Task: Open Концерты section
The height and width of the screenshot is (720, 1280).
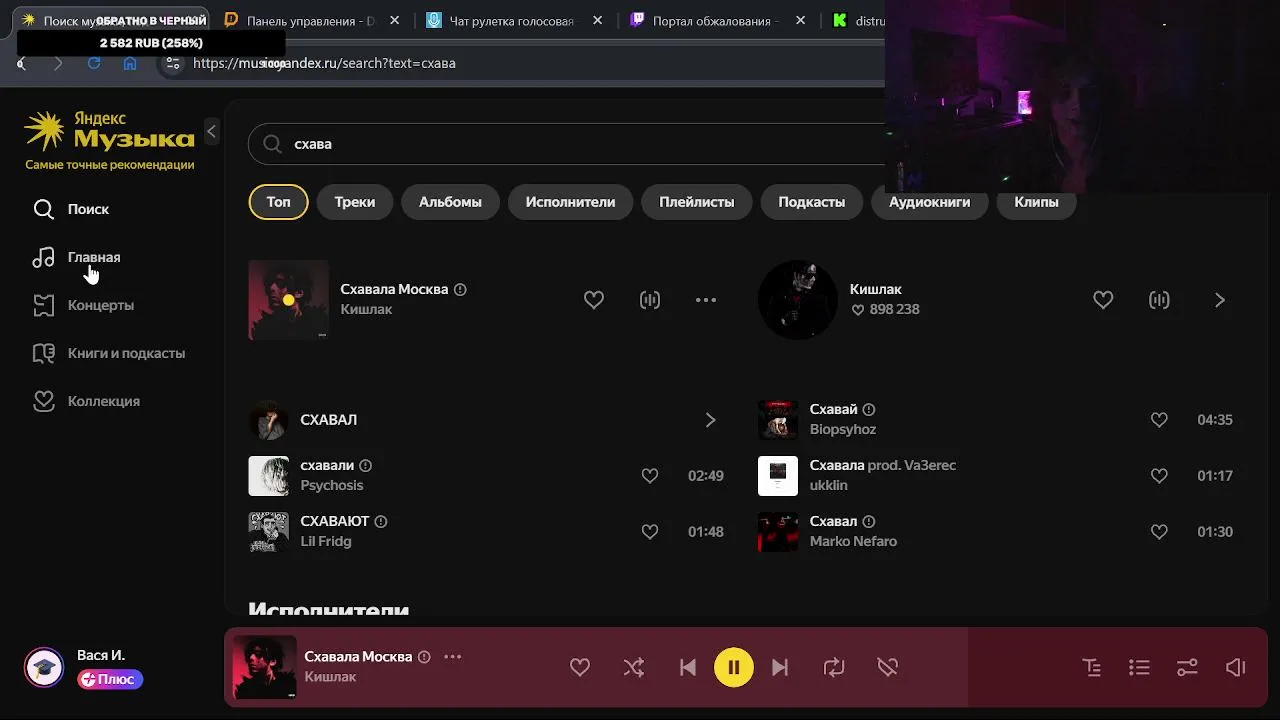Action: click(x=83, y=305)
